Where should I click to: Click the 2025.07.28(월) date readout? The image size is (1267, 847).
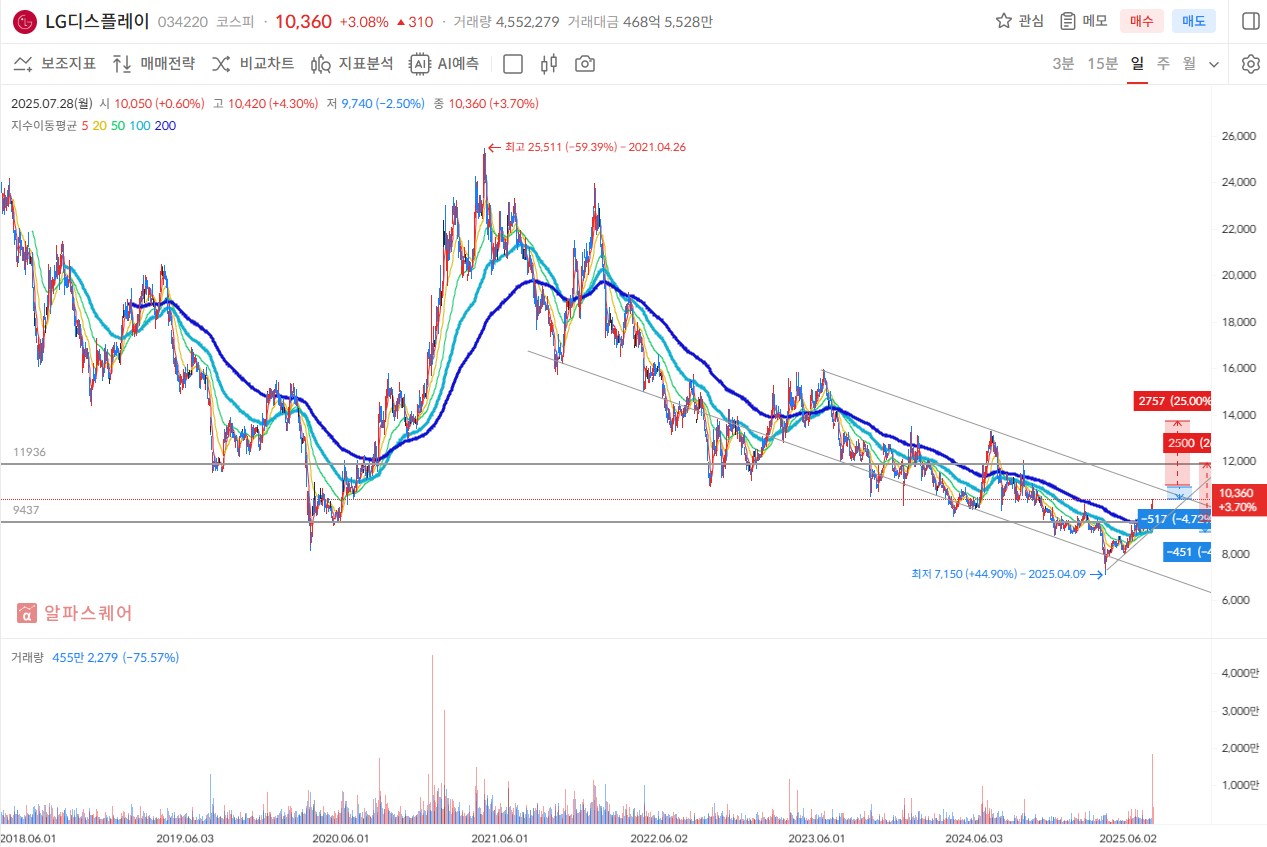[x=52, y=103]
